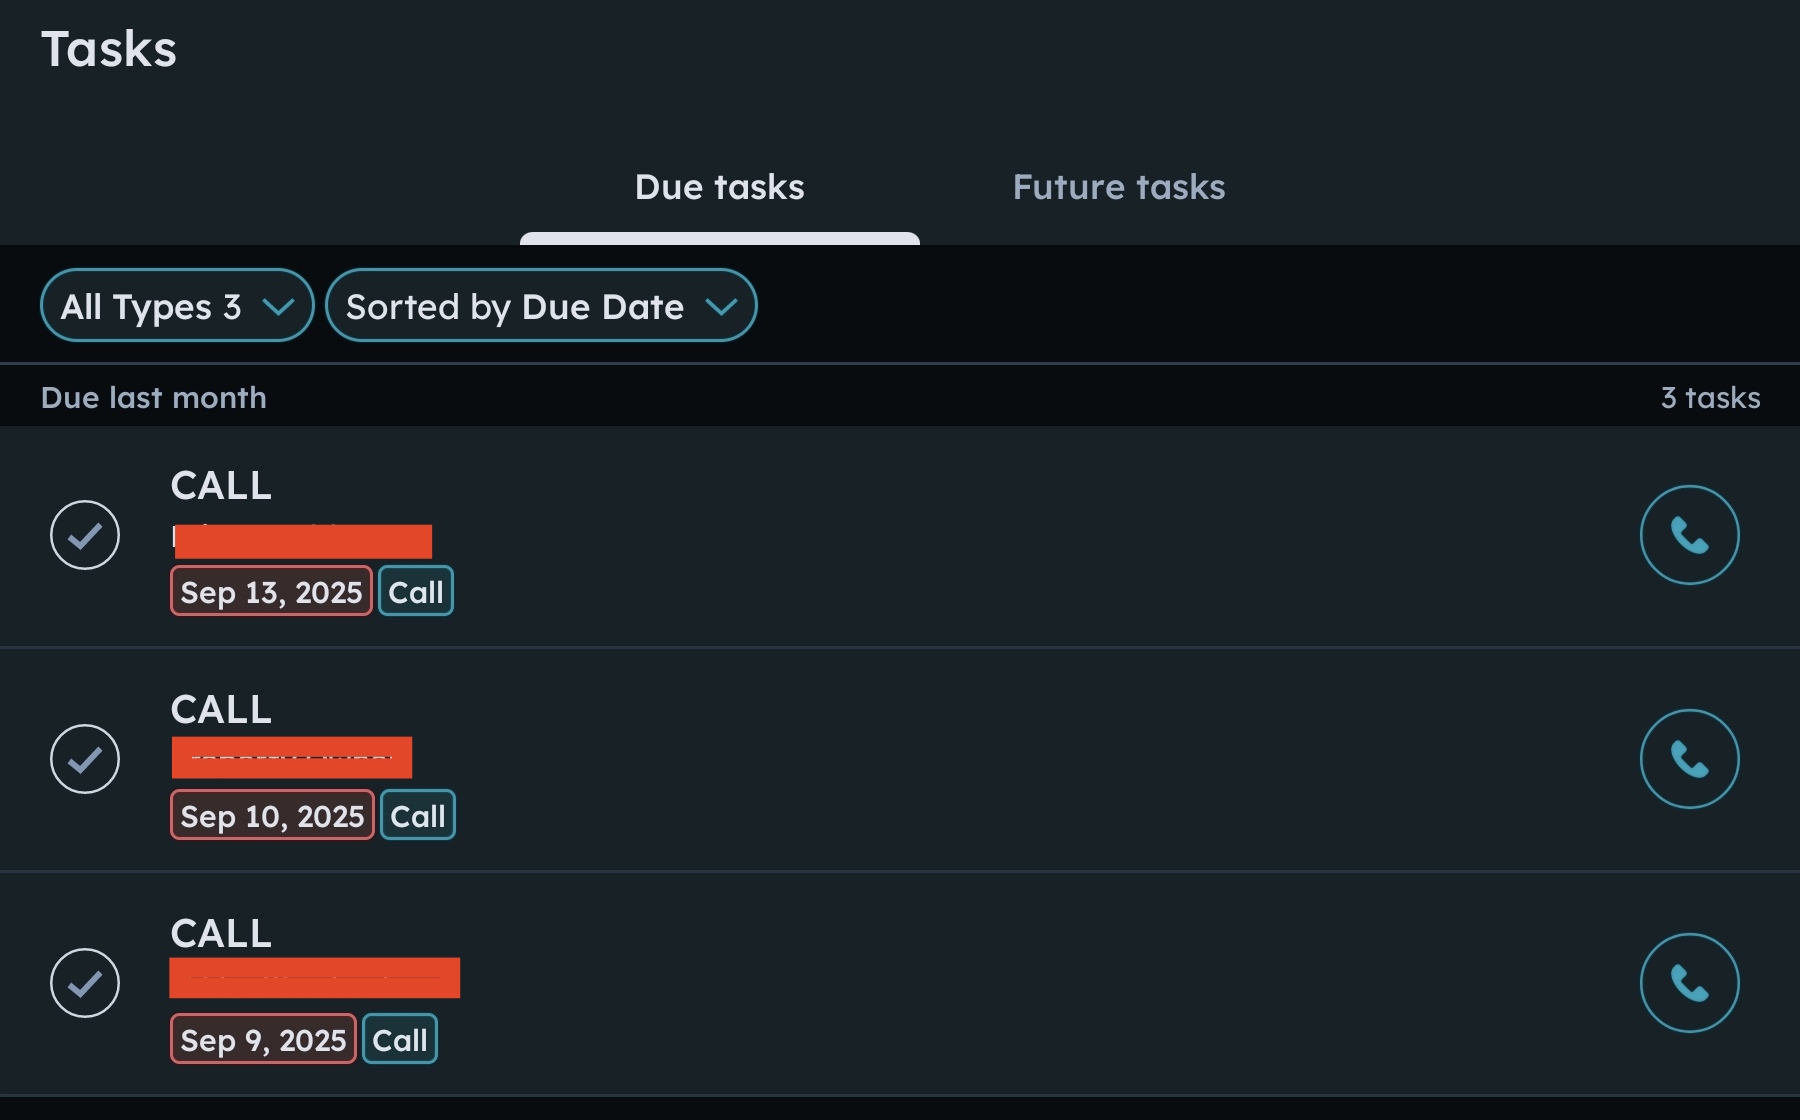Click the Due last month section header

pos(154,398)
